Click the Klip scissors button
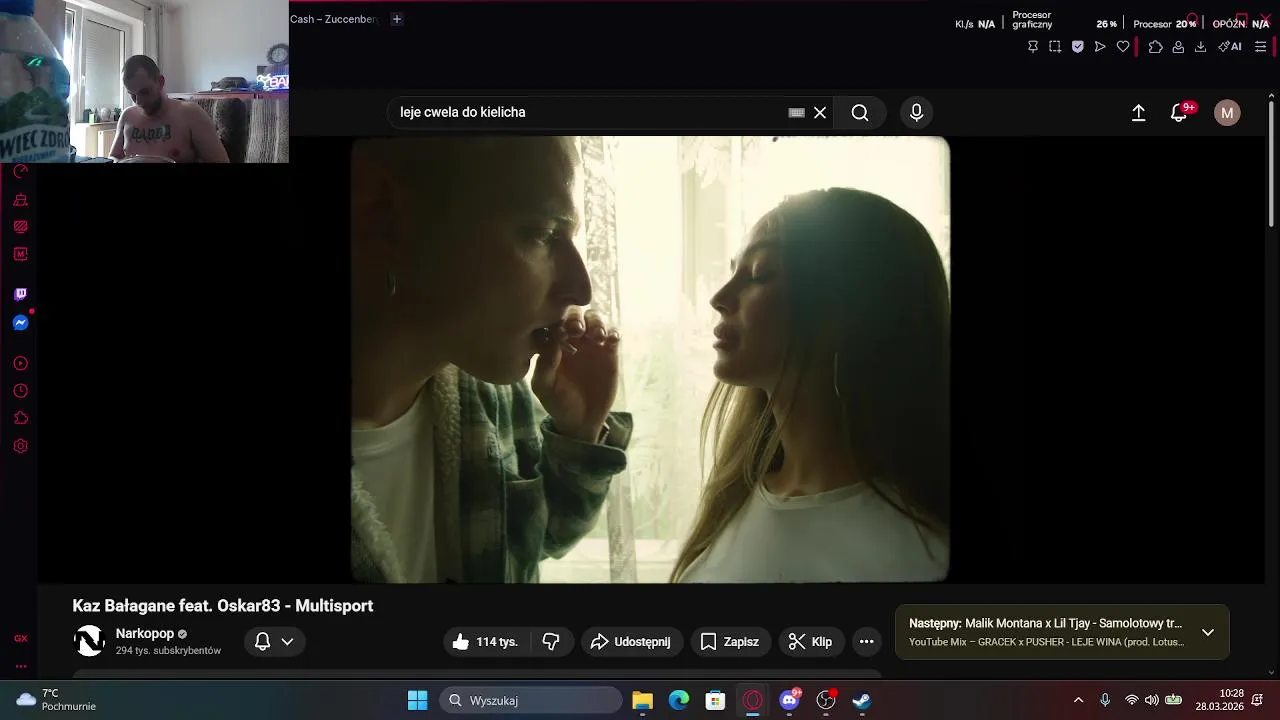Screen dimensions: 1280x720 point(810,642)
